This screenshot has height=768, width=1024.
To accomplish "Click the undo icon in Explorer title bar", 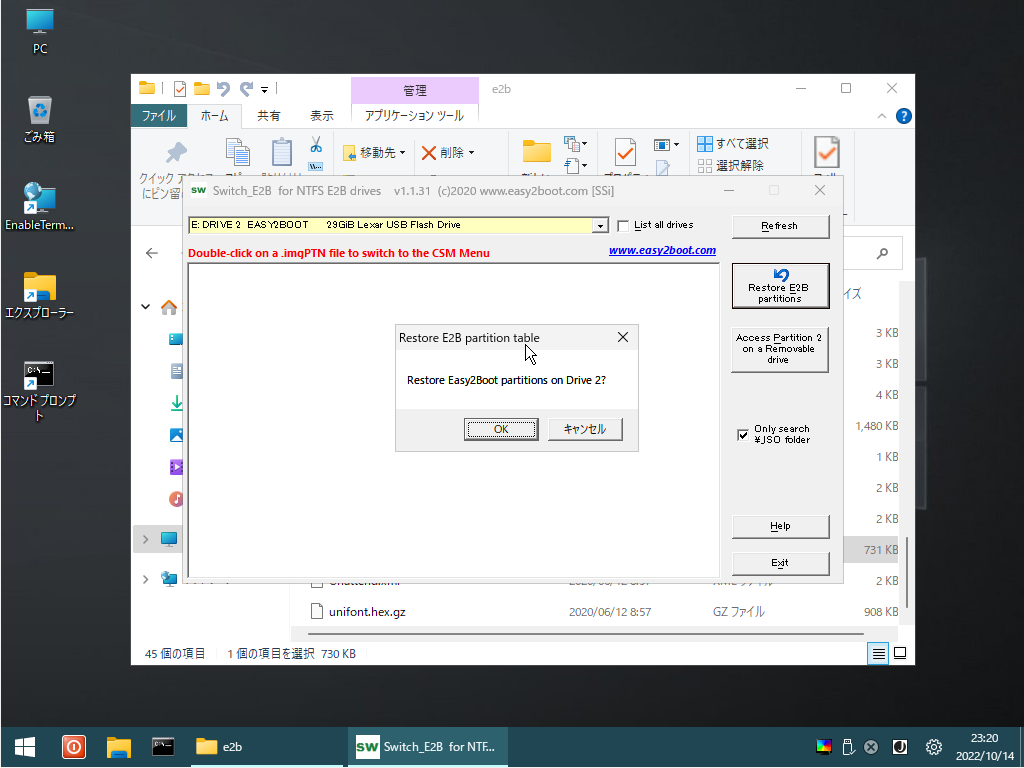I will pos(223,89).
